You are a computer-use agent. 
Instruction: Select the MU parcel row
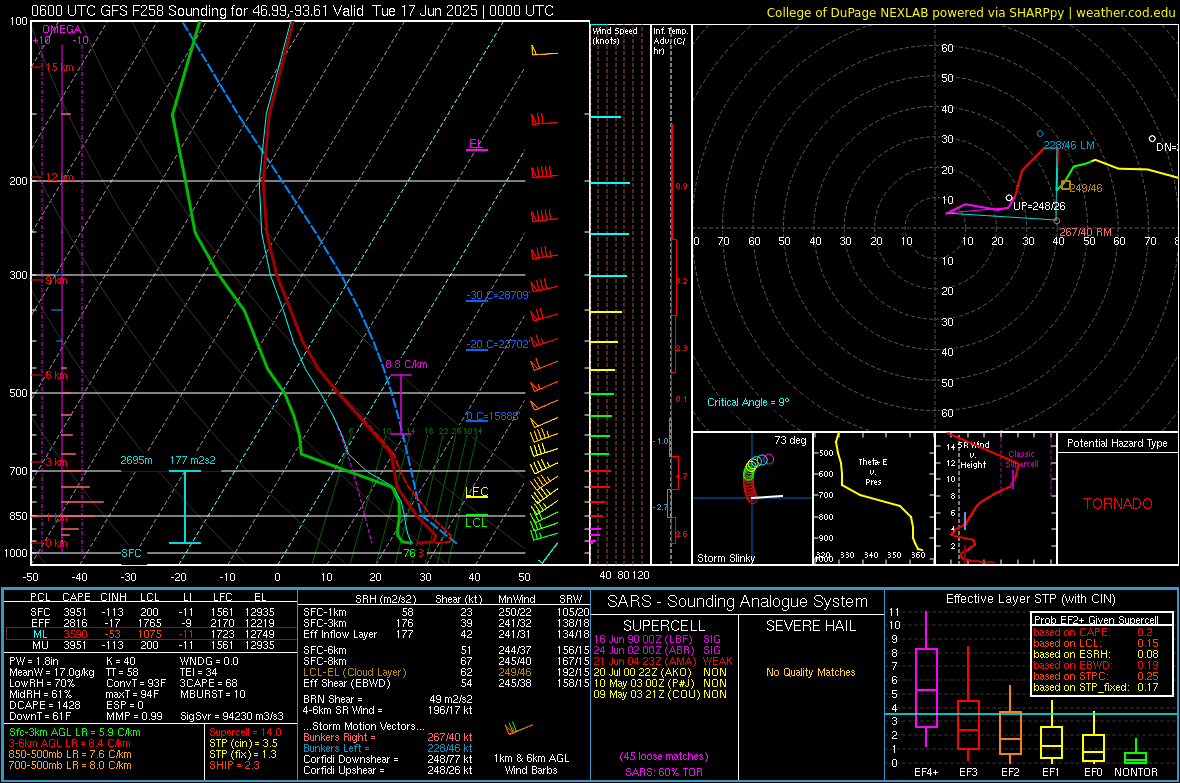[x=150, y=644]
